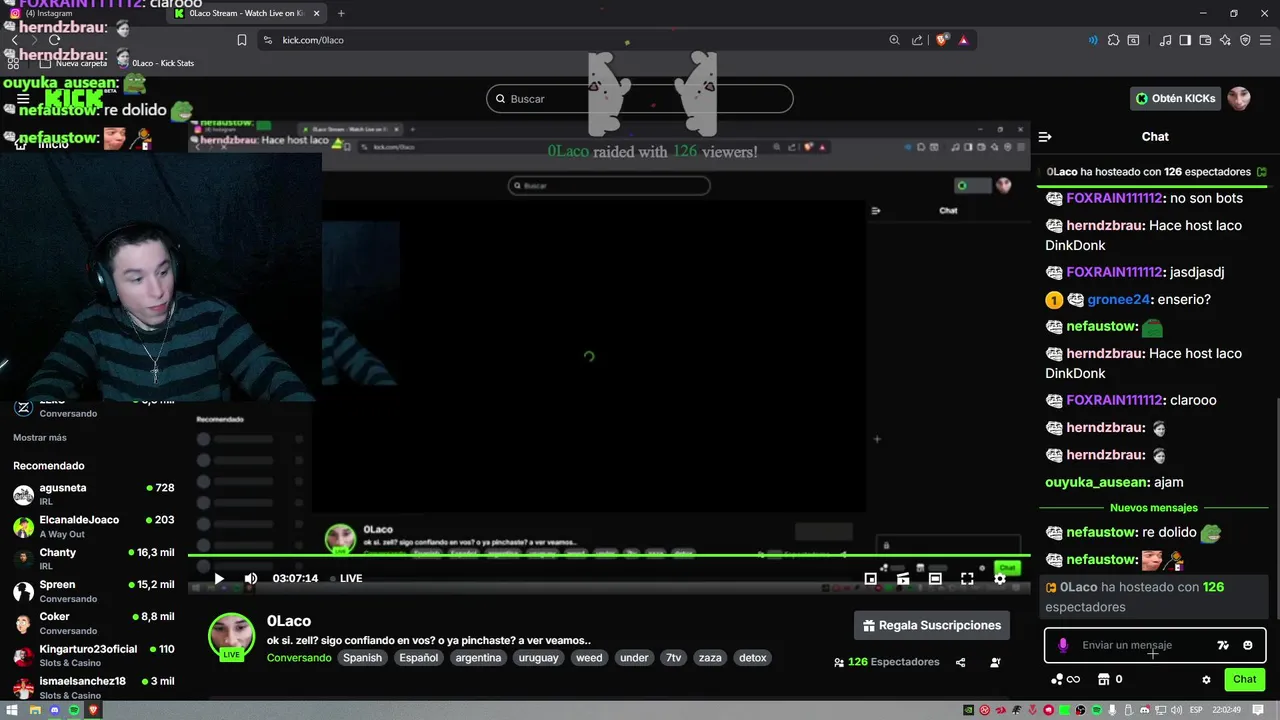1280x720 pixels.
Task: Select the uruguay tag
Action: point(539,658)
